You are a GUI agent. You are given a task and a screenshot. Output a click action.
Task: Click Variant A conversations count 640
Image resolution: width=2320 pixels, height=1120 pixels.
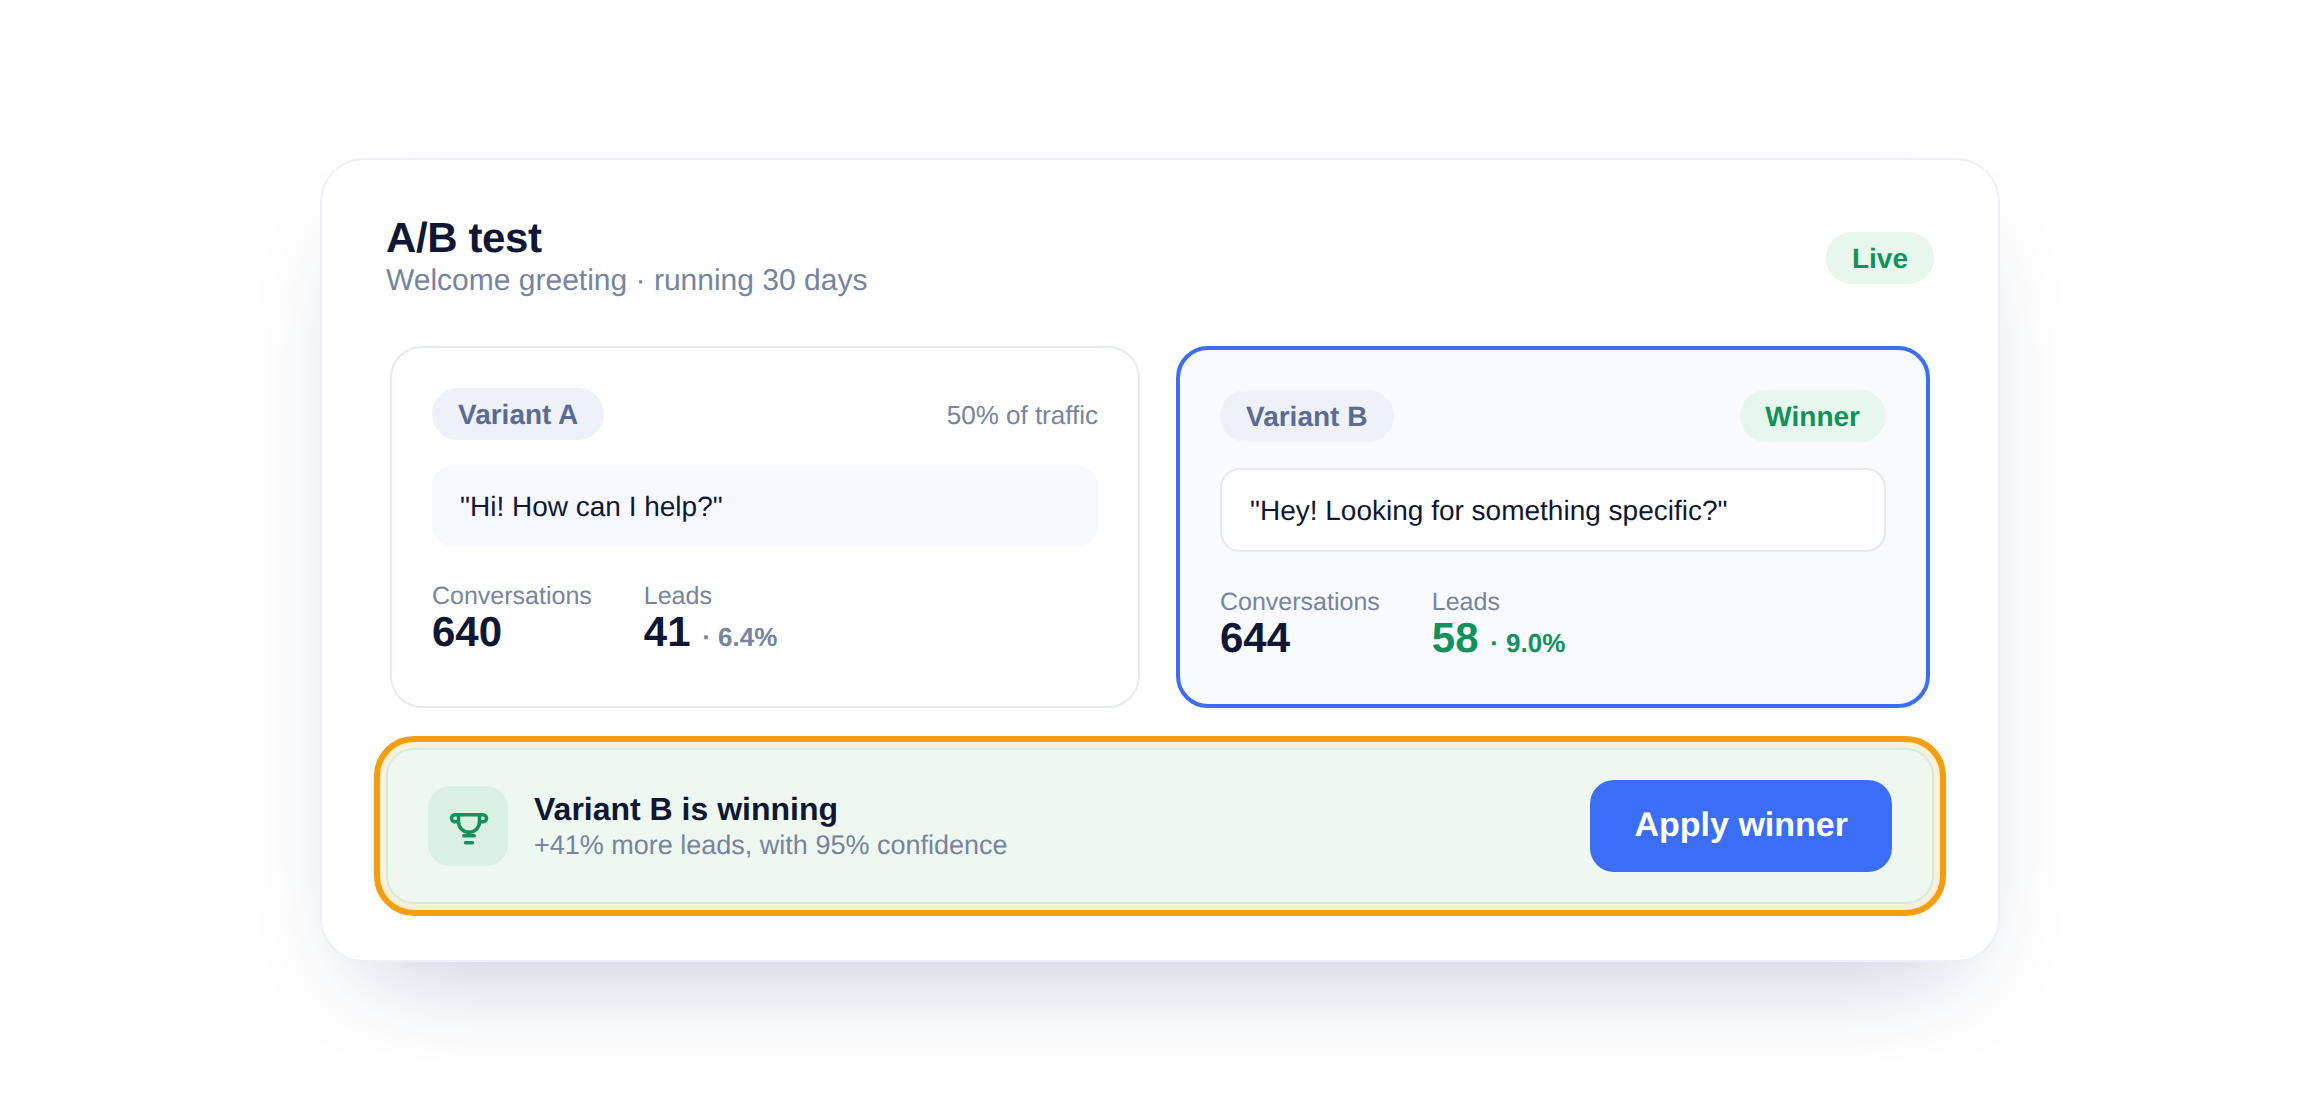pyautogui.click(x=467, y=633)
